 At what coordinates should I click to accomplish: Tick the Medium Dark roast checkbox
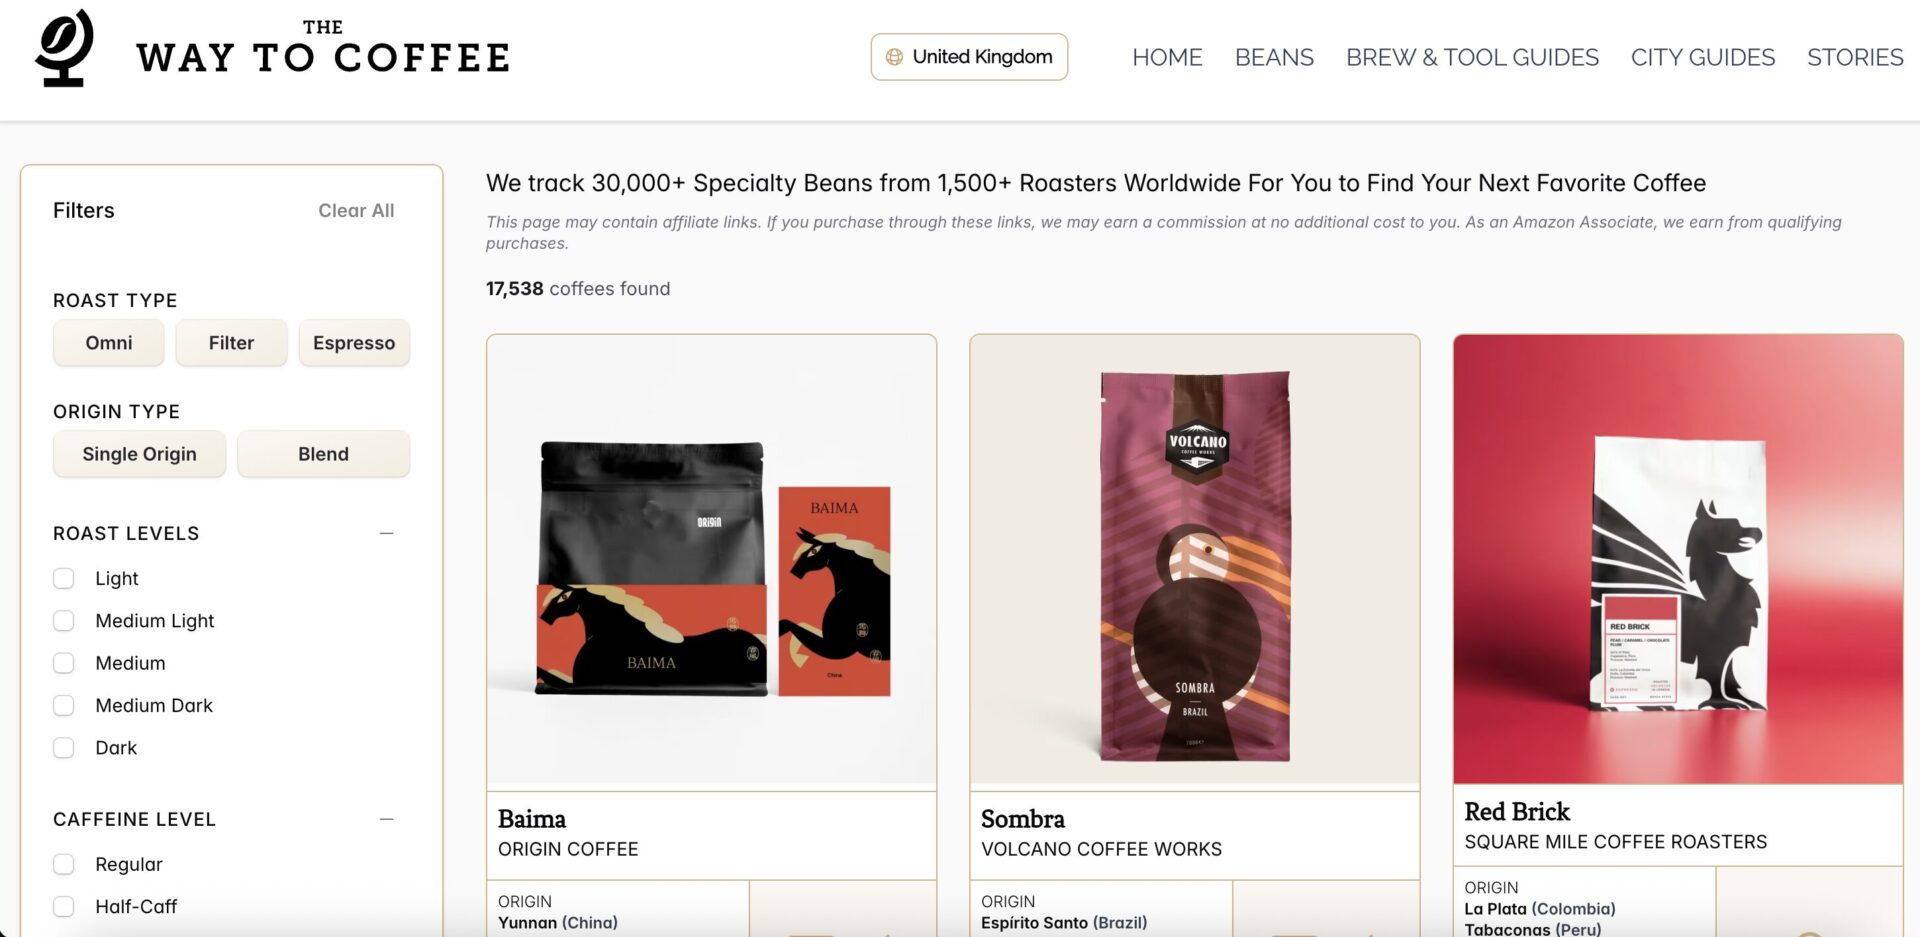64,706
